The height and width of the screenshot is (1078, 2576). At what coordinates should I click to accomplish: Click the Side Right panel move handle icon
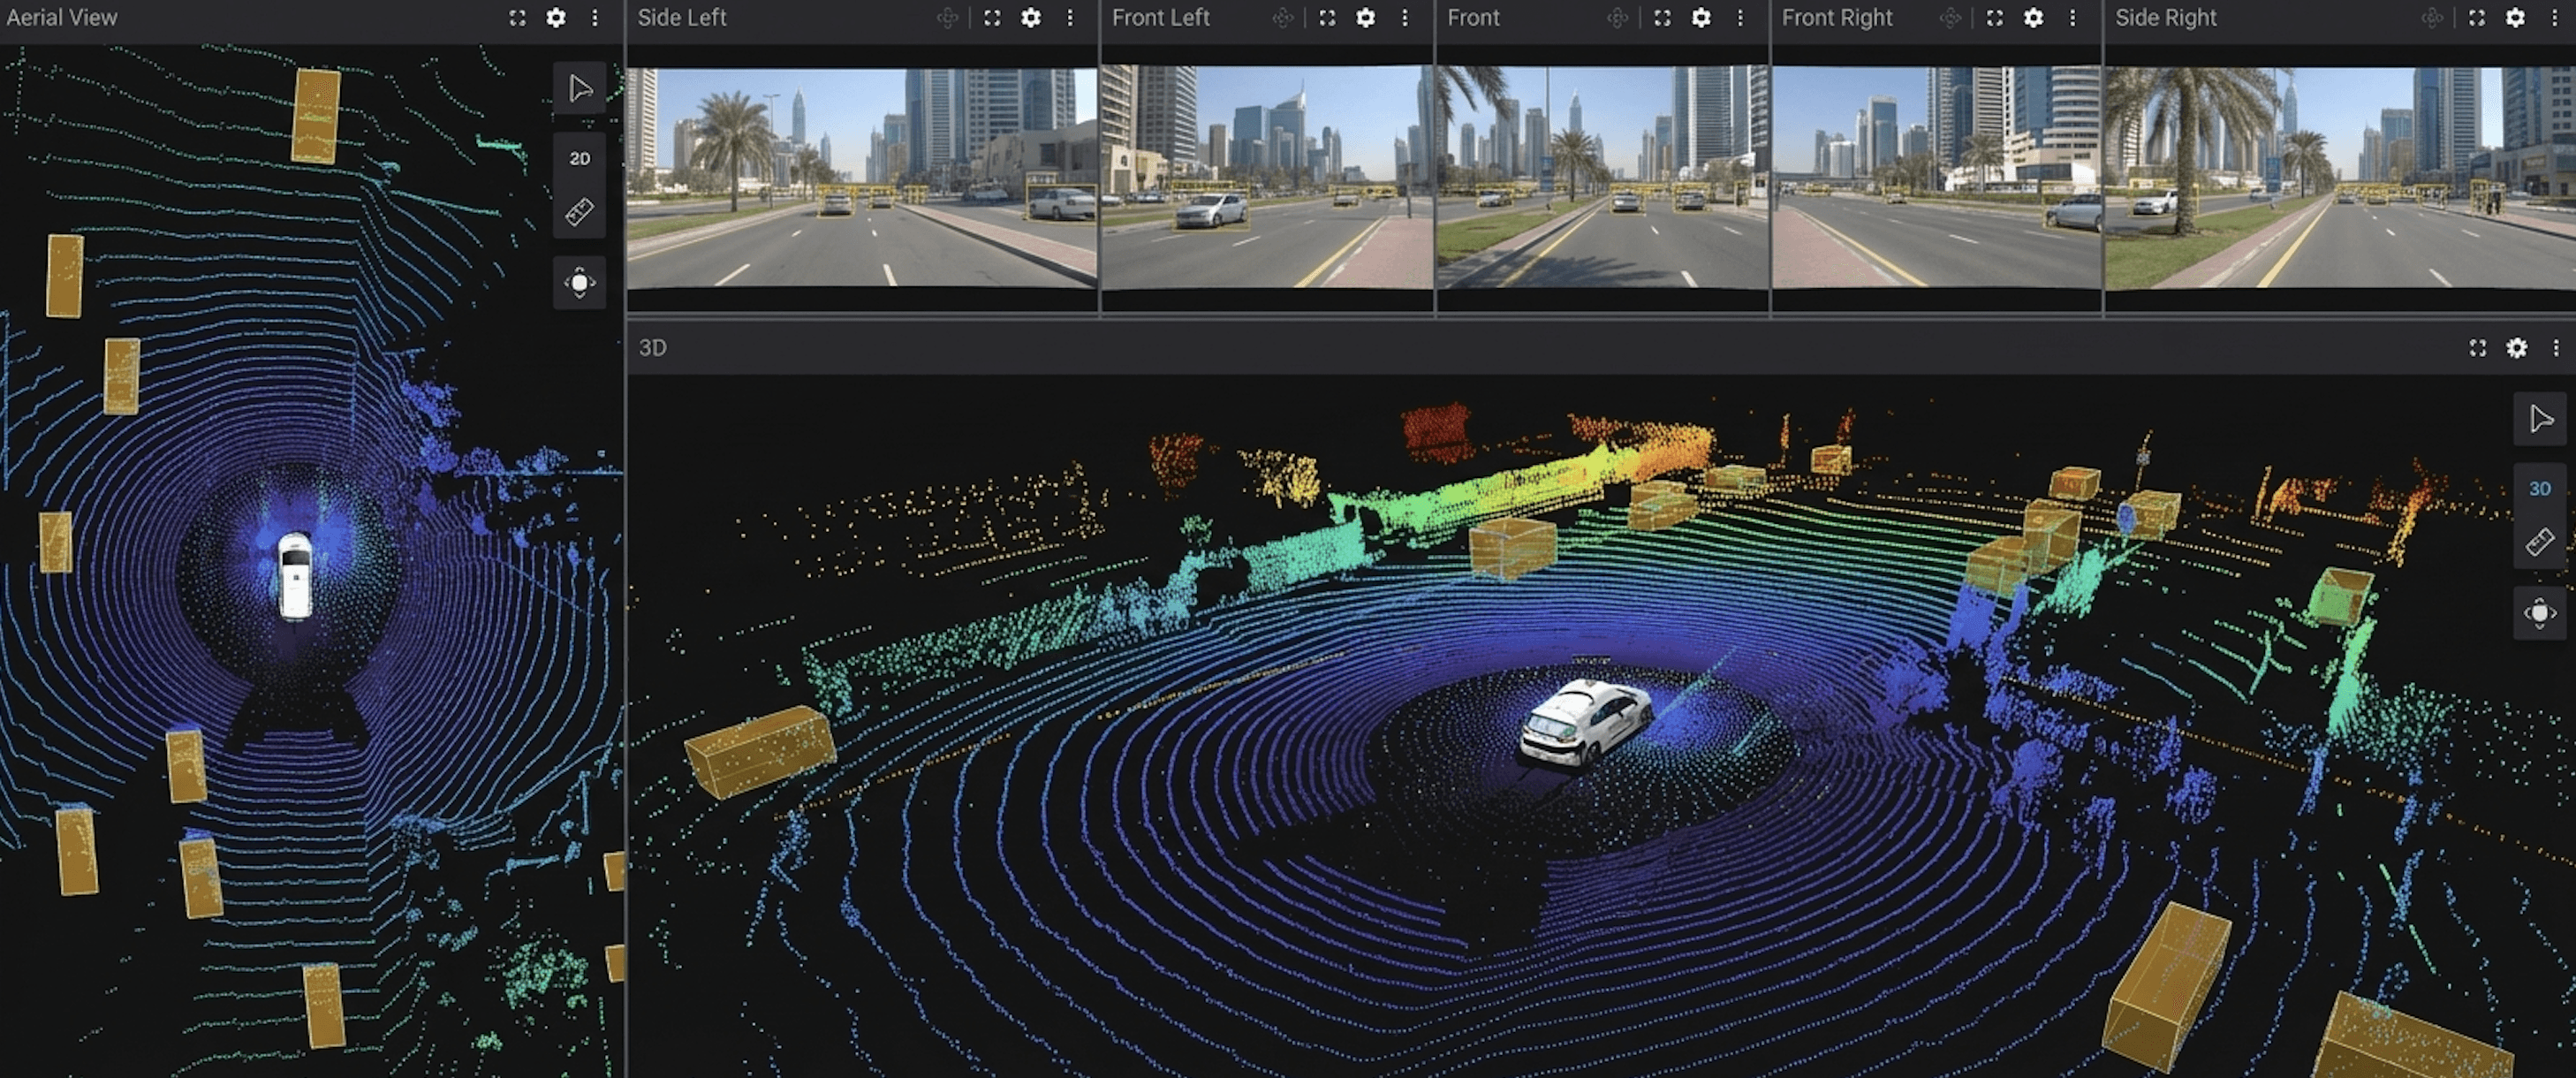pos(2432,18)
